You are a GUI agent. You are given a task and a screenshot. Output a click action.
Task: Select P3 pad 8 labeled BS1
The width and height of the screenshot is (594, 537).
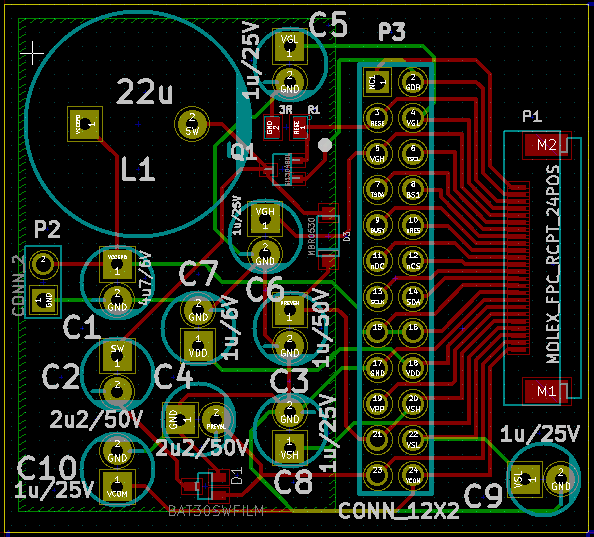[x=413, y=189]
